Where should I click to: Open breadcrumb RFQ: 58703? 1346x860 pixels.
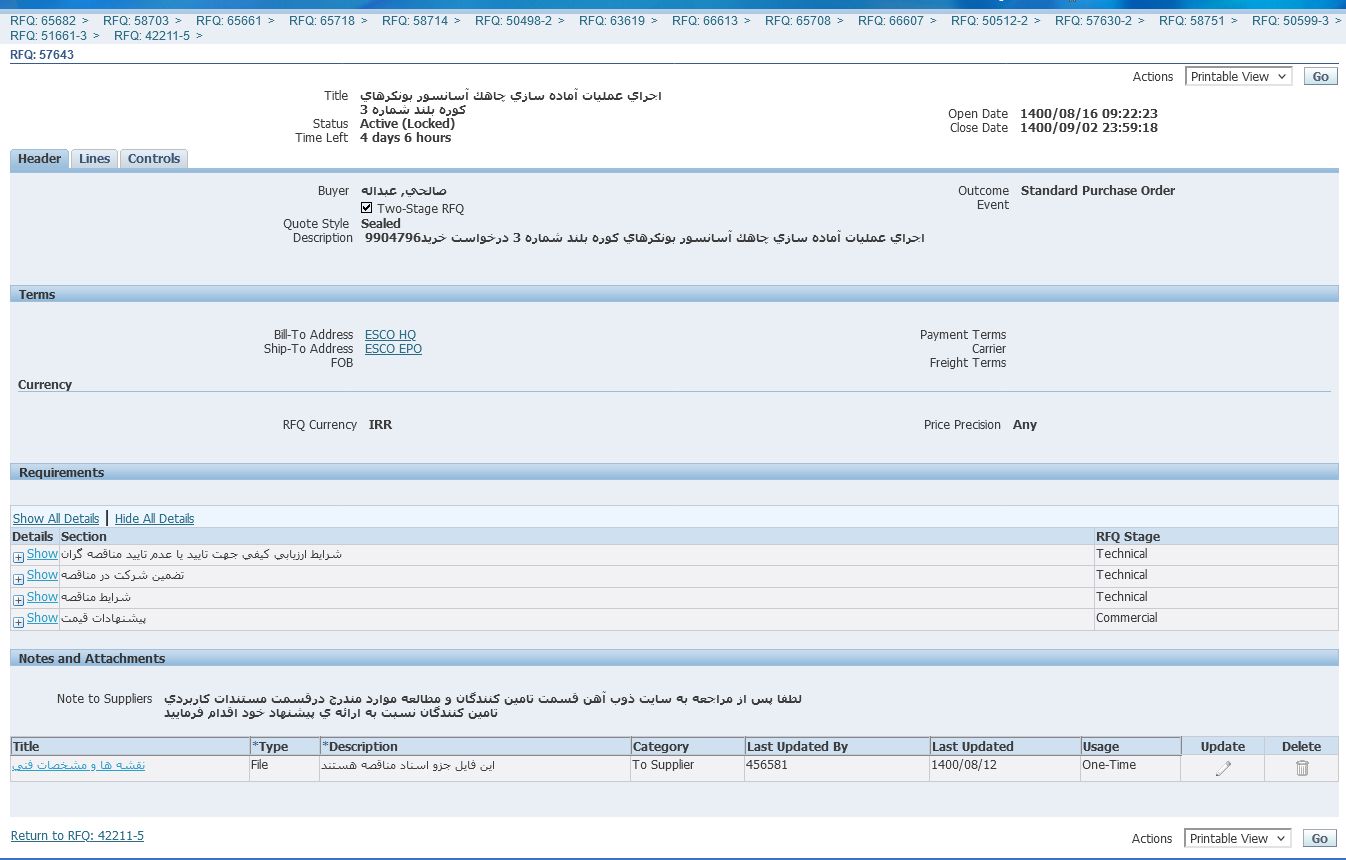136,21
